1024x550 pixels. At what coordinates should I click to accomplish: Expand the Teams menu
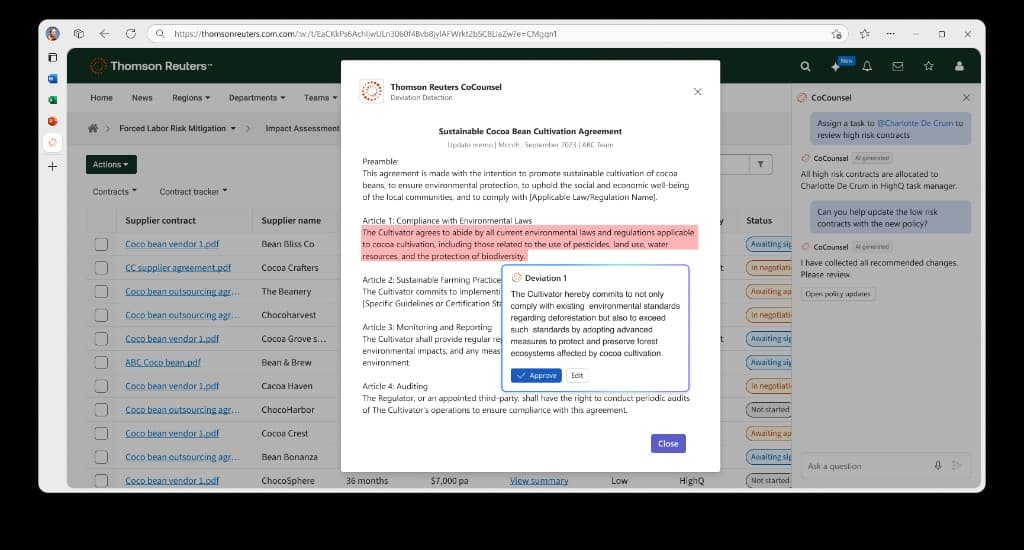point(320,97)
